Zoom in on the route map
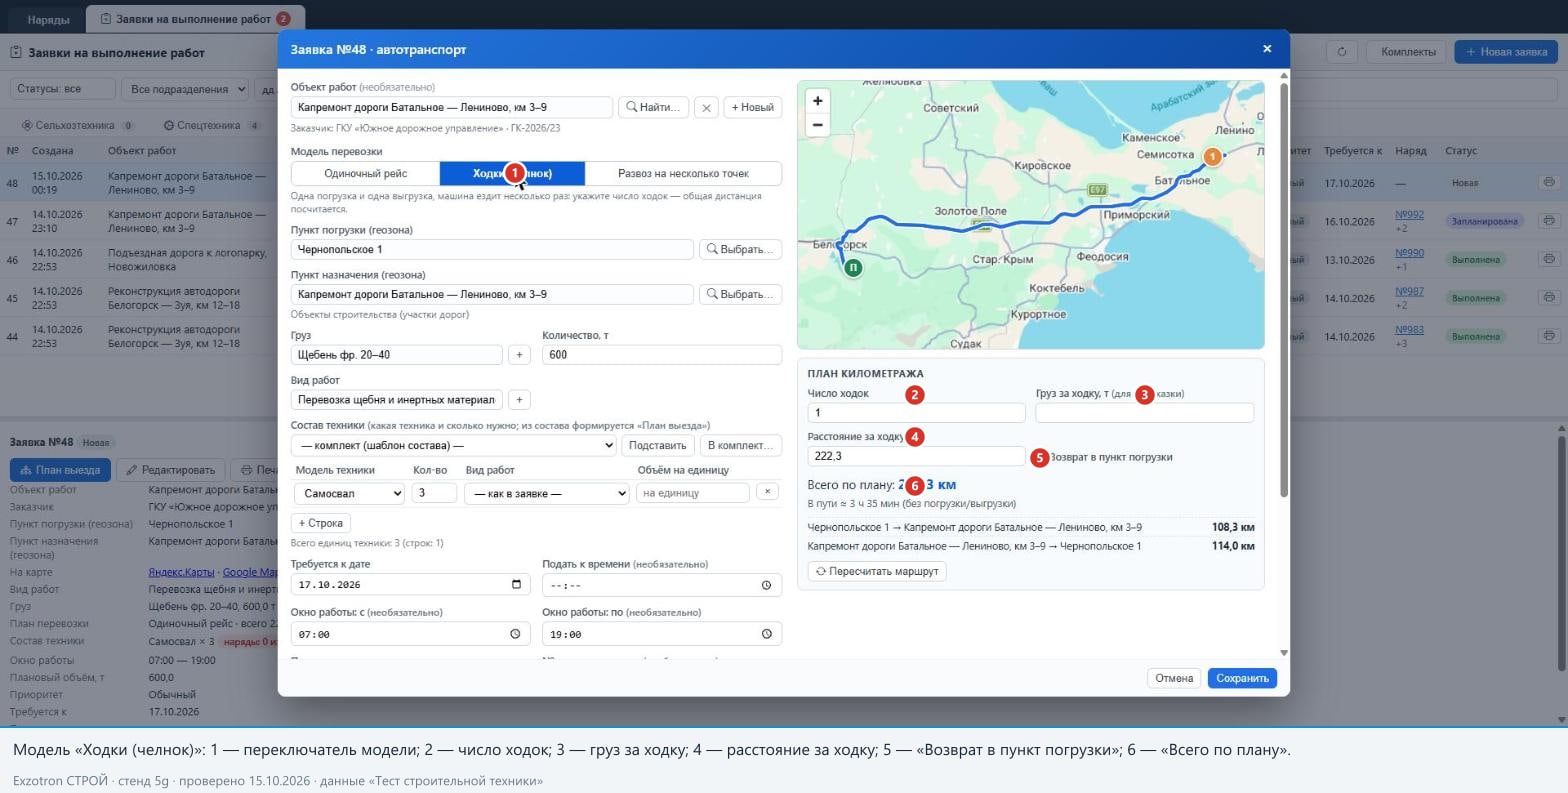 [818, 100]
